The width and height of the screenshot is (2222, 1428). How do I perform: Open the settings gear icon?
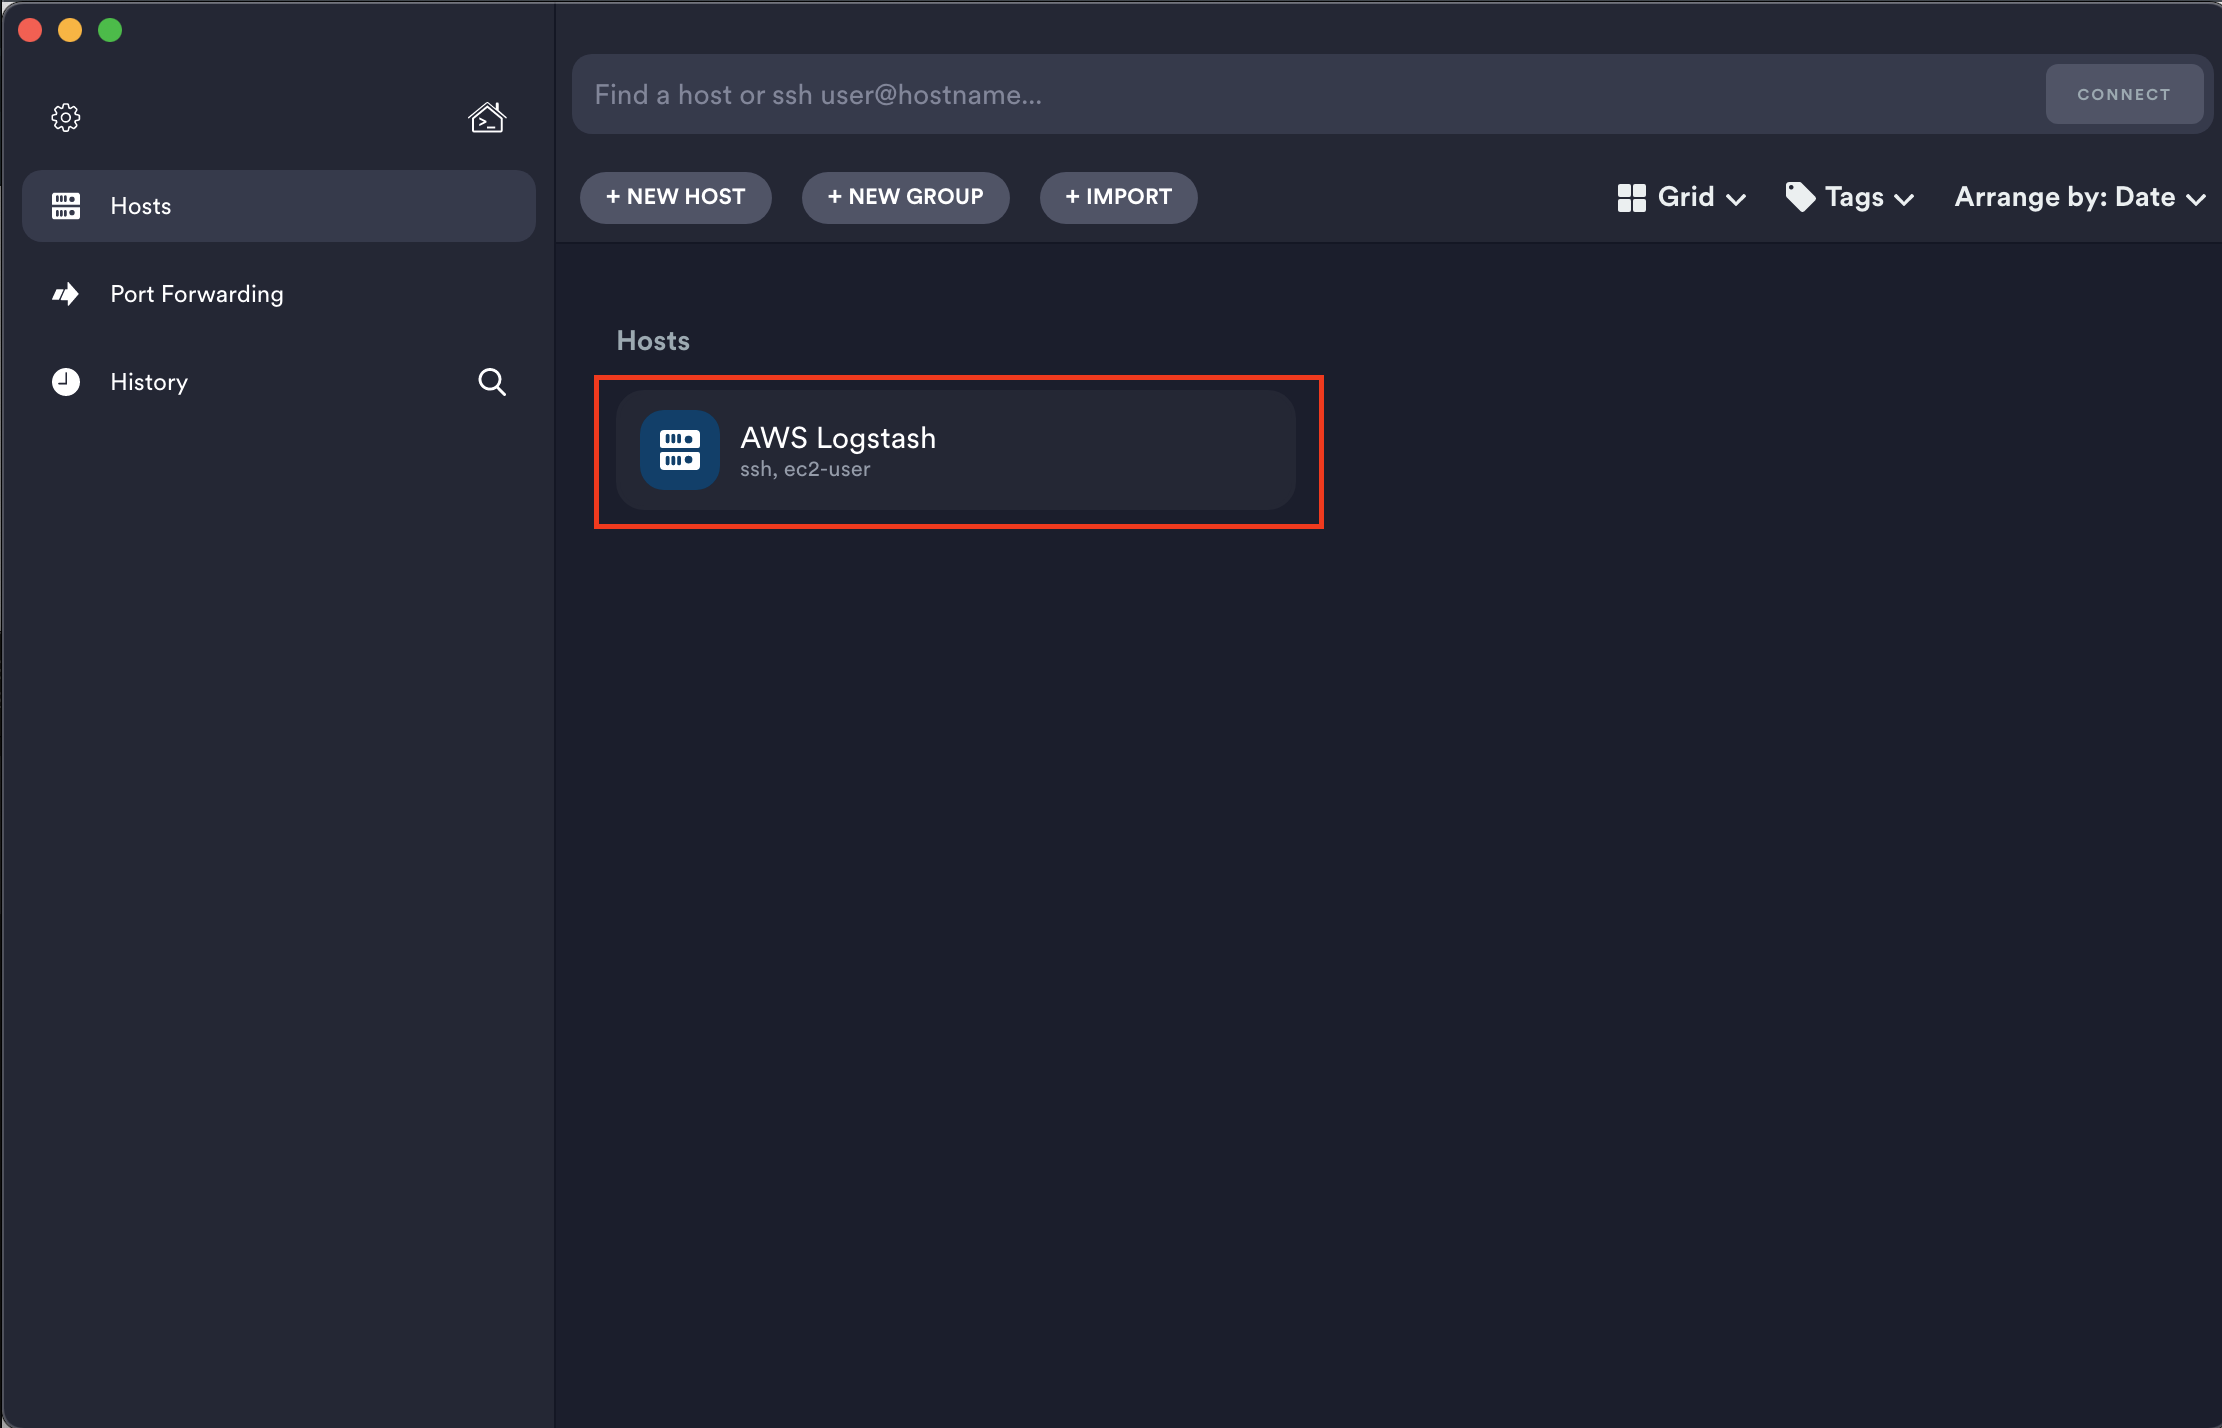point(66,118)
